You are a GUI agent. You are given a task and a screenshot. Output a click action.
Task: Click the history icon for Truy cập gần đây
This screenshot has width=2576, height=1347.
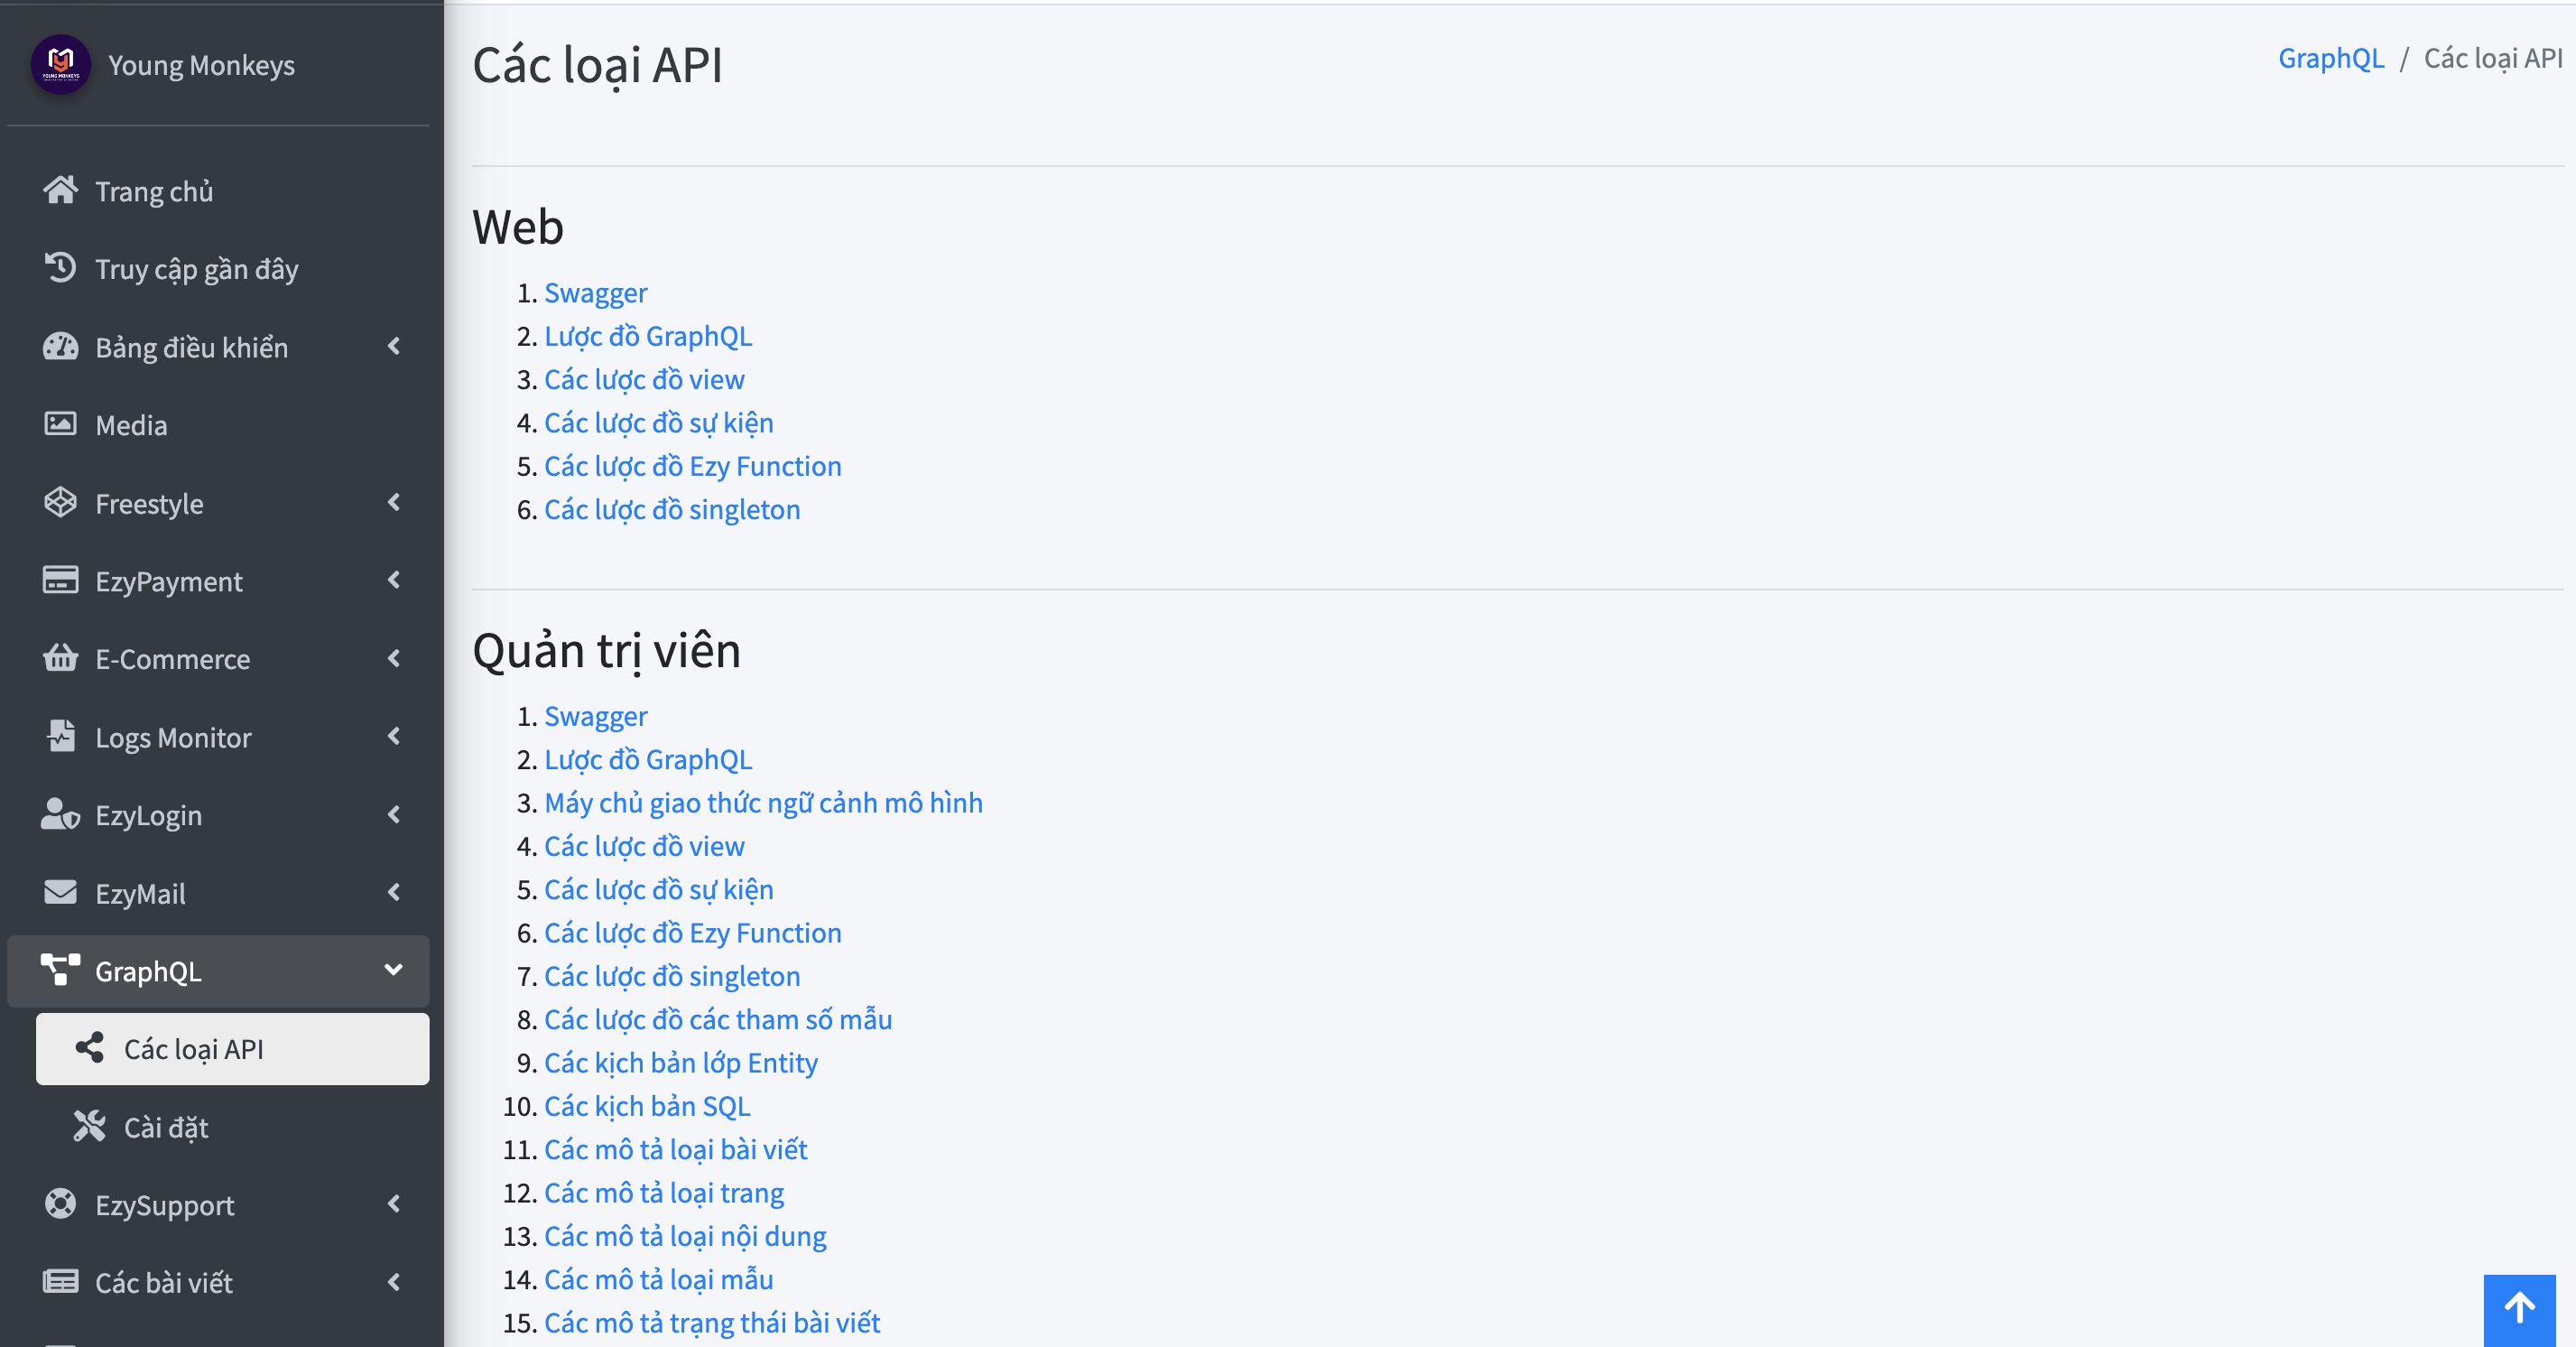[x=60, y=268]
